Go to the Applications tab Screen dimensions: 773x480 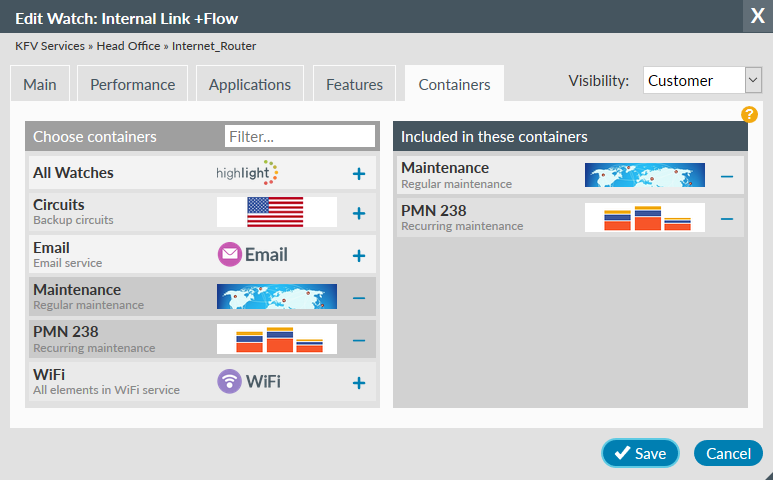coord(249,85)
